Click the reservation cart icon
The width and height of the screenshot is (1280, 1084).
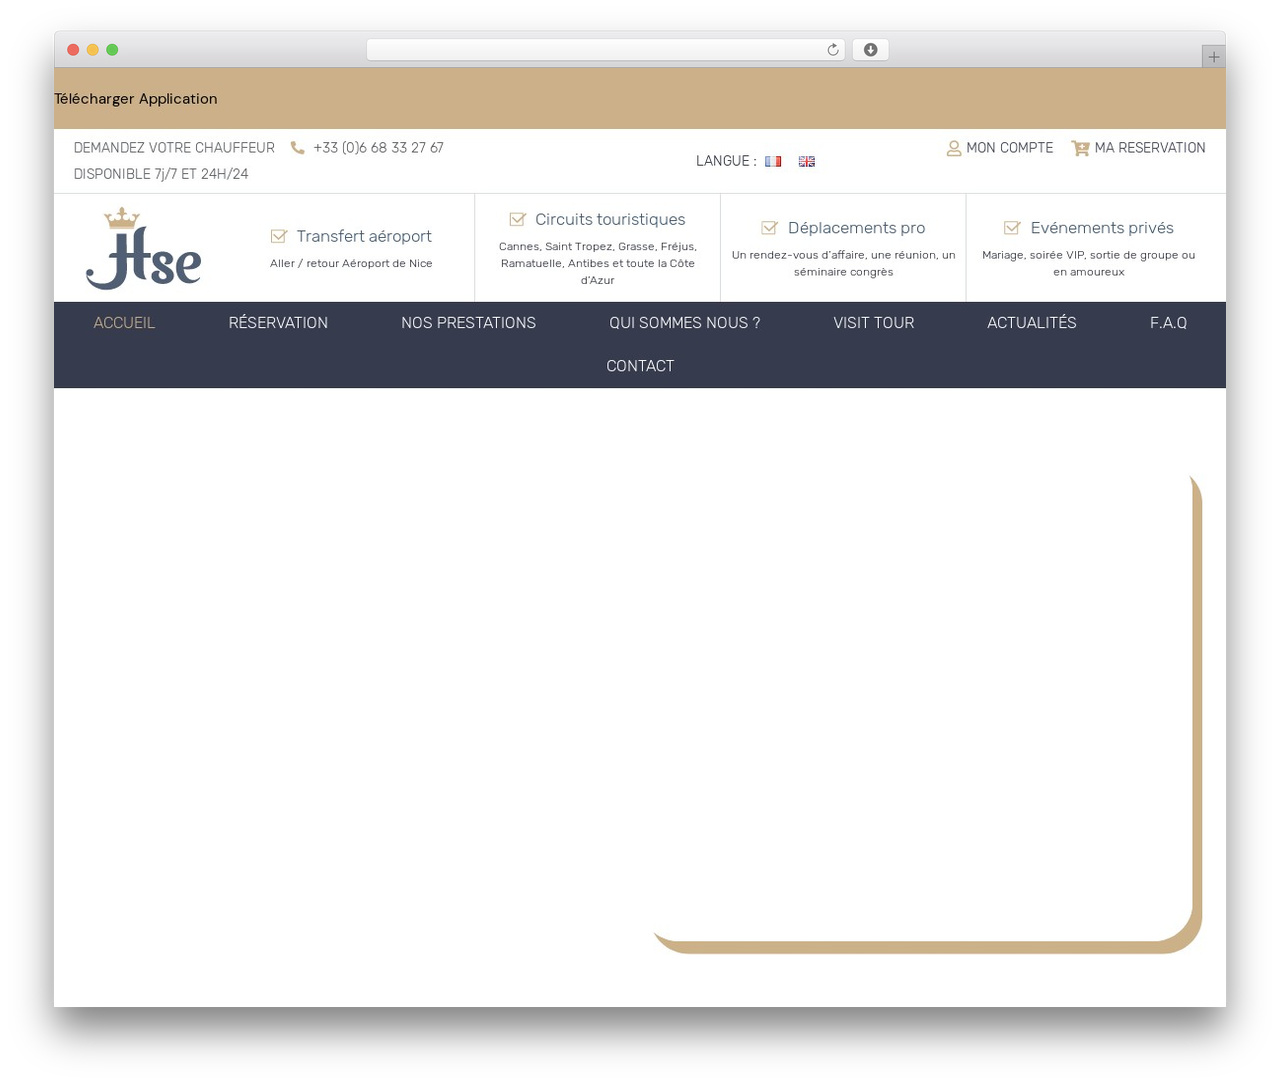[1080, 148]
